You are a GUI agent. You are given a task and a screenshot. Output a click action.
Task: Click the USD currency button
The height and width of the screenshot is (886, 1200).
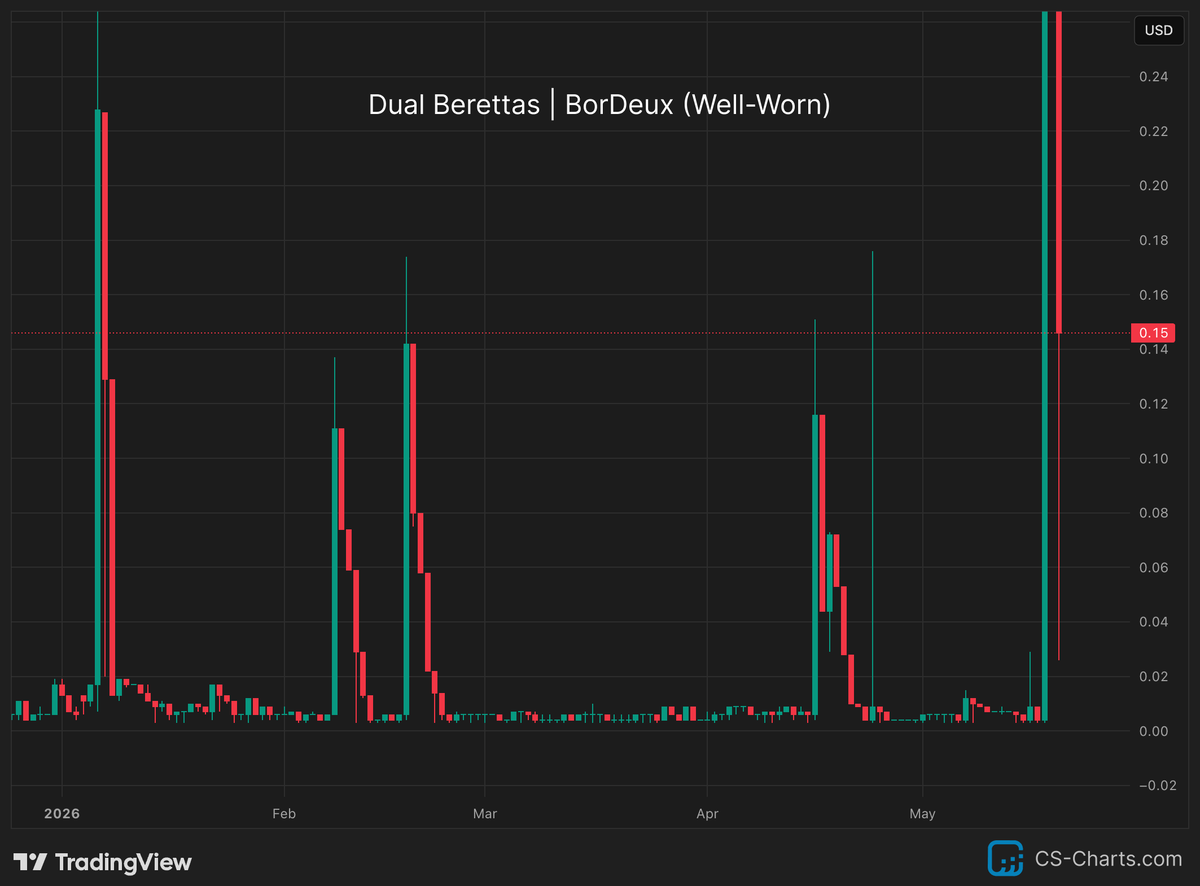(x=1159, y=30)
